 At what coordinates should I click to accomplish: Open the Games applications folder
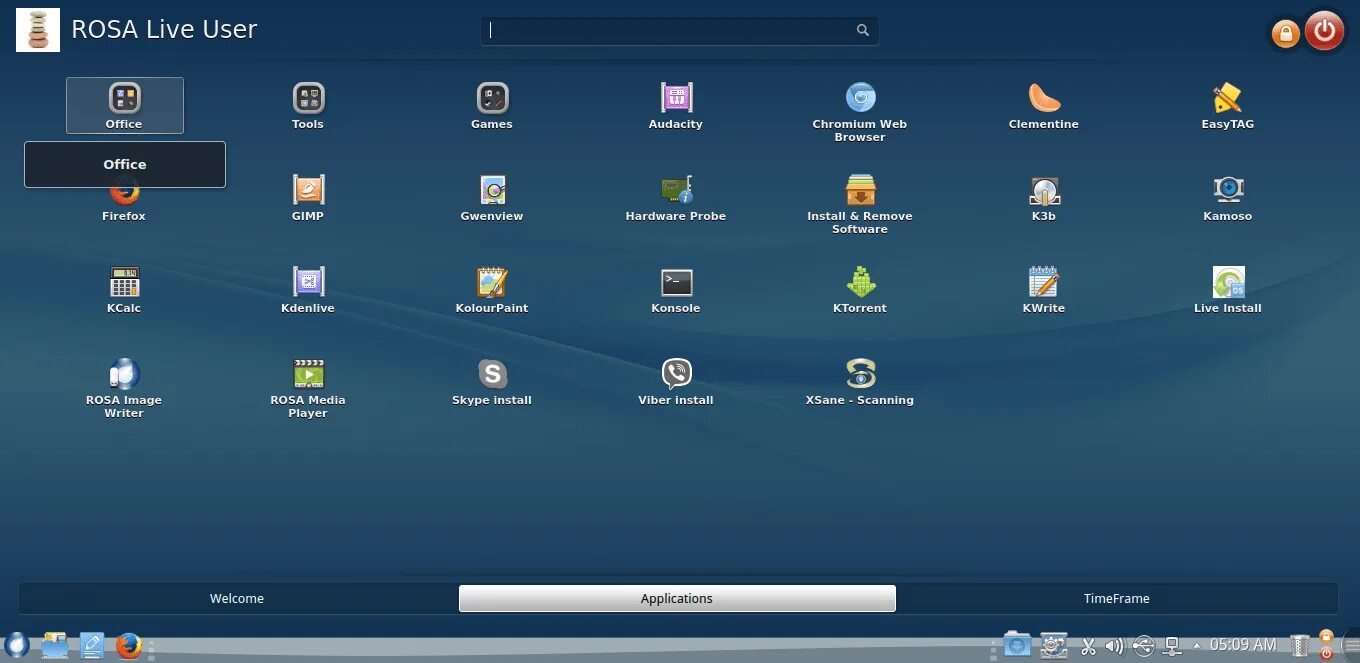click(x=492, y=105)
